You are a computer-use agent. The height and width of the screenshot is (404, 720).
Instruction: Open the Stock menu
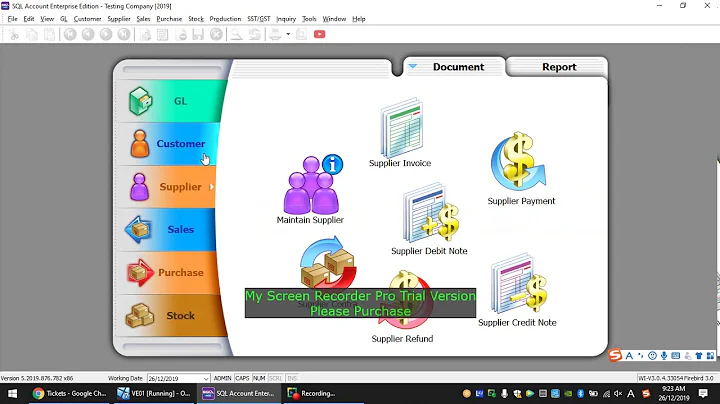196,19
